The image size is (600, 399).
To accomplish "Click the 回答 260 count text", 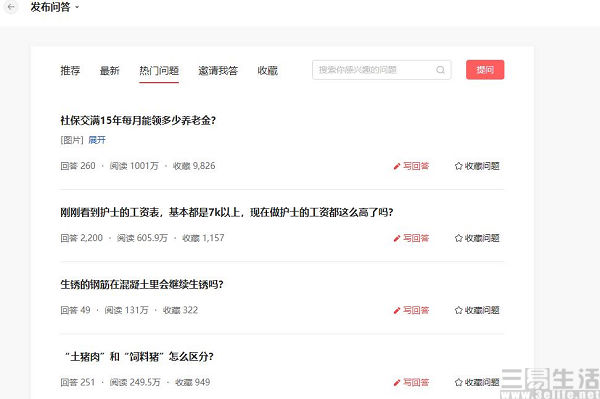I will [x=78, y=166].
